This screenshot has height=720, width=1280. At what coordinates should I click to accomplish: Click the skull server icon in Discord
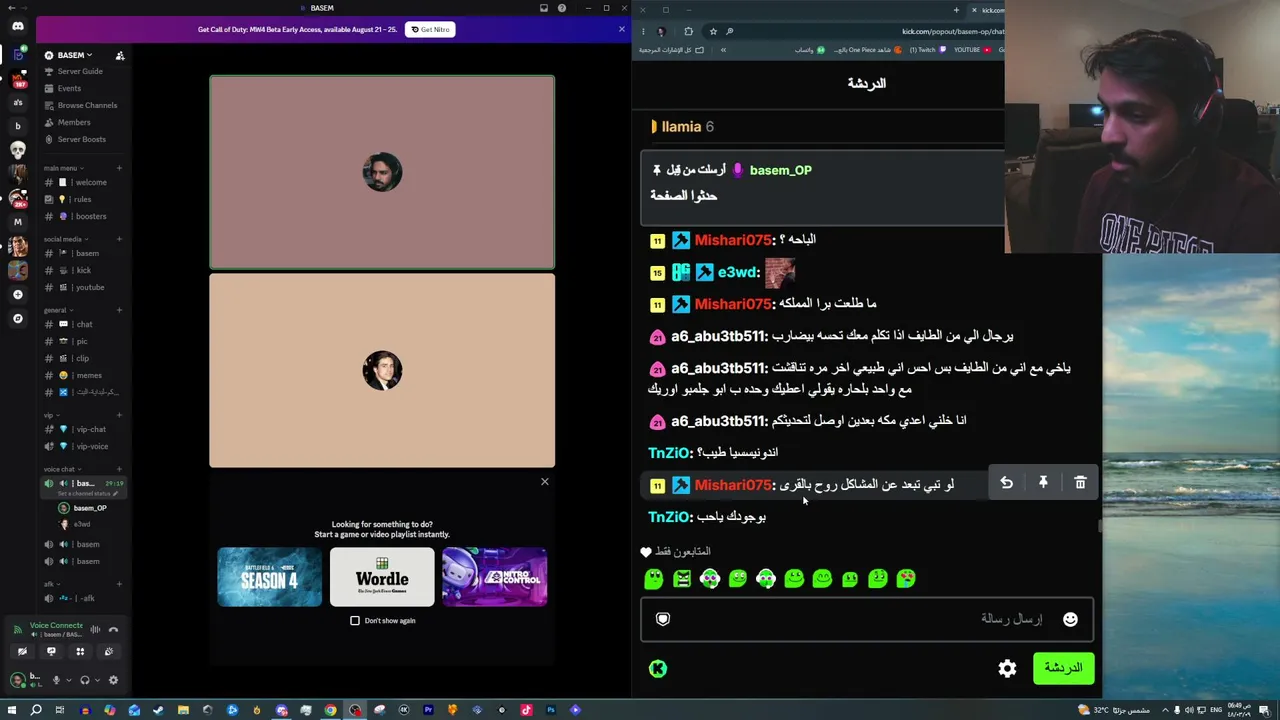[17, 149]
